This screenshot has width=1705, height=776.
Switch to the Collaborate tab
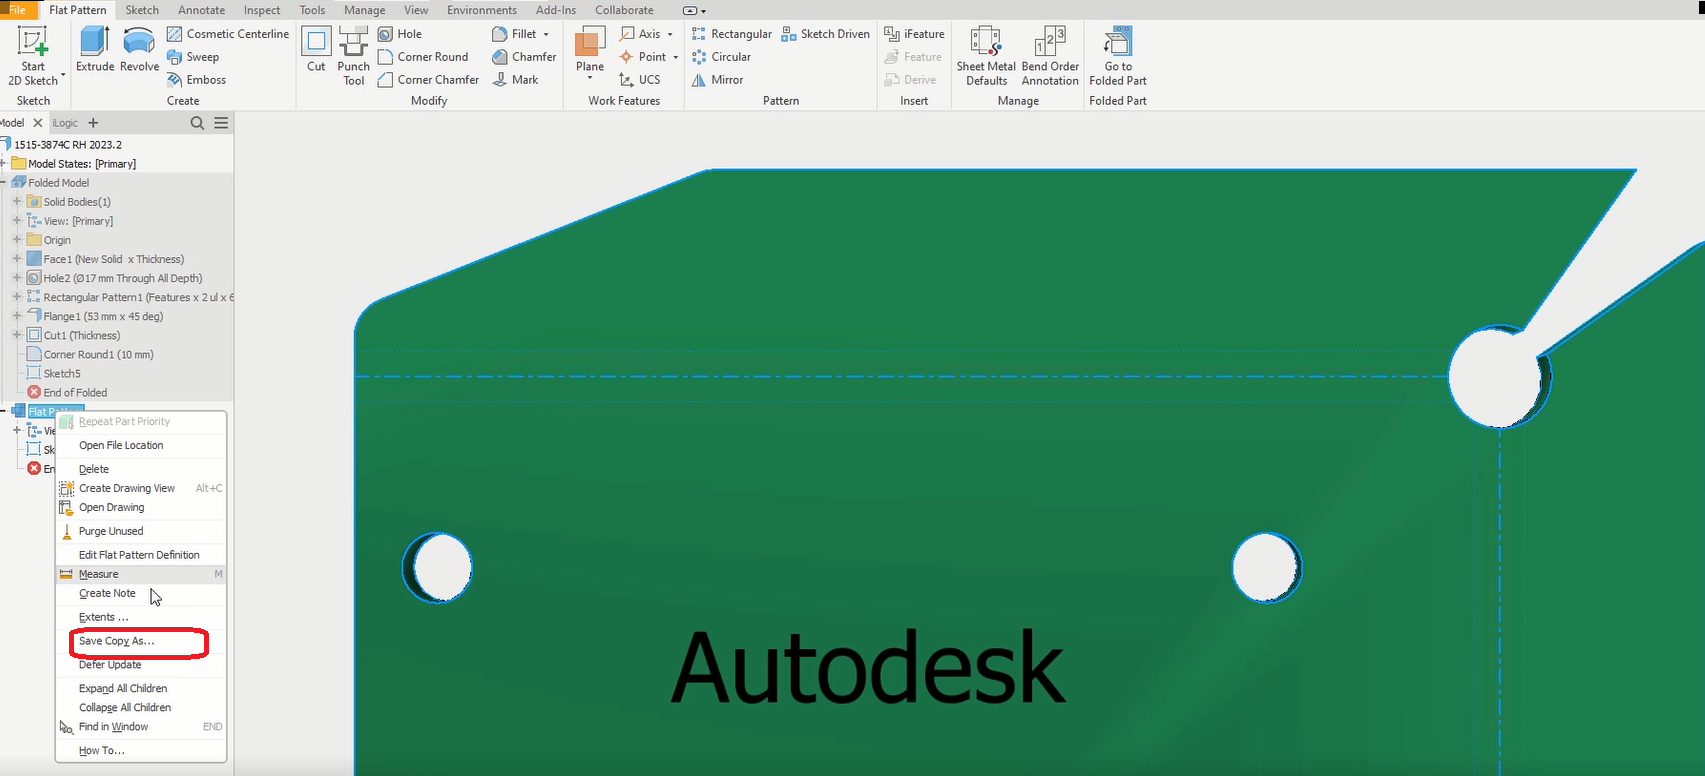[x=624, y=10]
